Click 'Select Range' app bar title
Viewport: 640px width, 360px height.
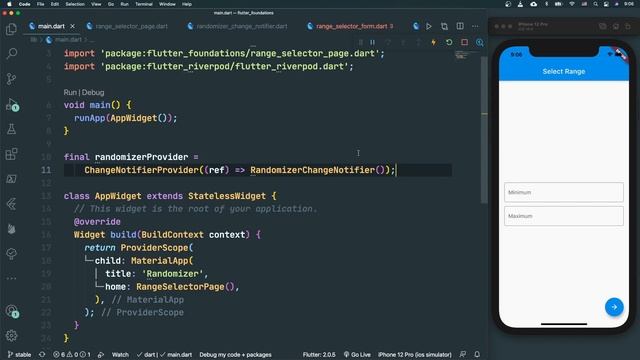pyautogui.click(x=564, y=71)
